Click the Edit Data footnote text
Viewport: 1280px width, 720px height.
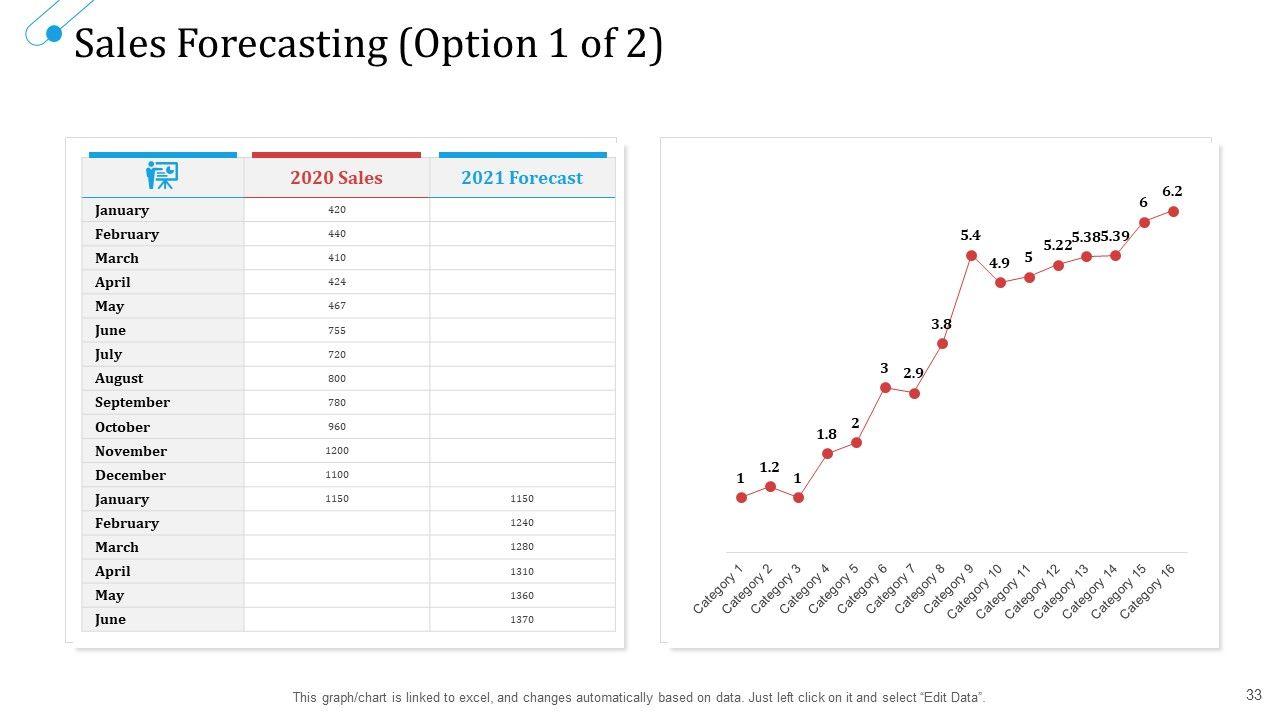[638, 697]
